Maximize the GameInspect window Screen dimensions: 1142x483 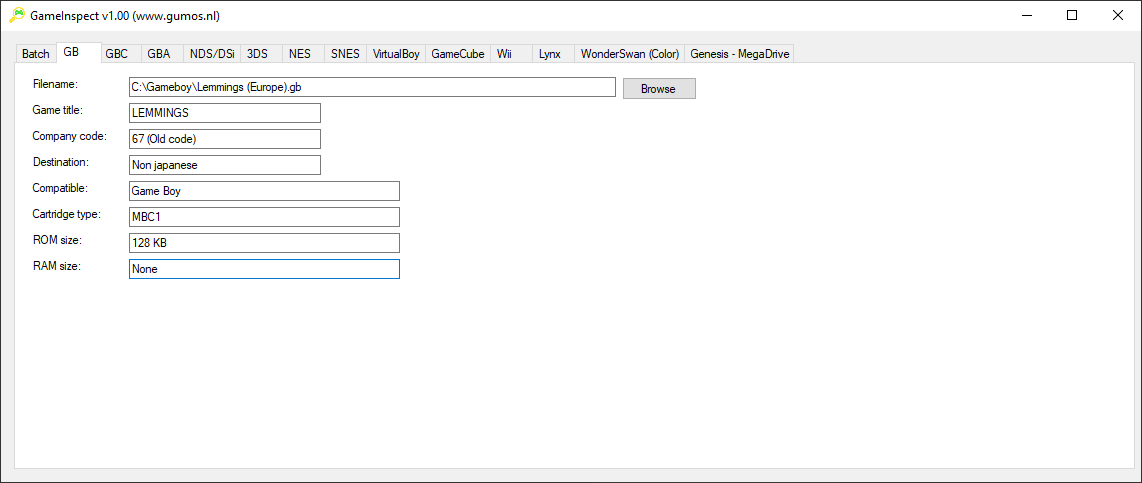1072,15
